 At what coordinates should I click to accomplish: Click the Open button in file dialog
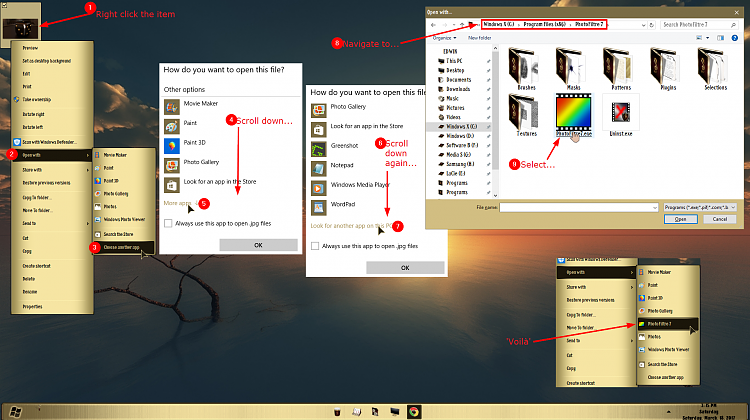[x=680, y=219]
